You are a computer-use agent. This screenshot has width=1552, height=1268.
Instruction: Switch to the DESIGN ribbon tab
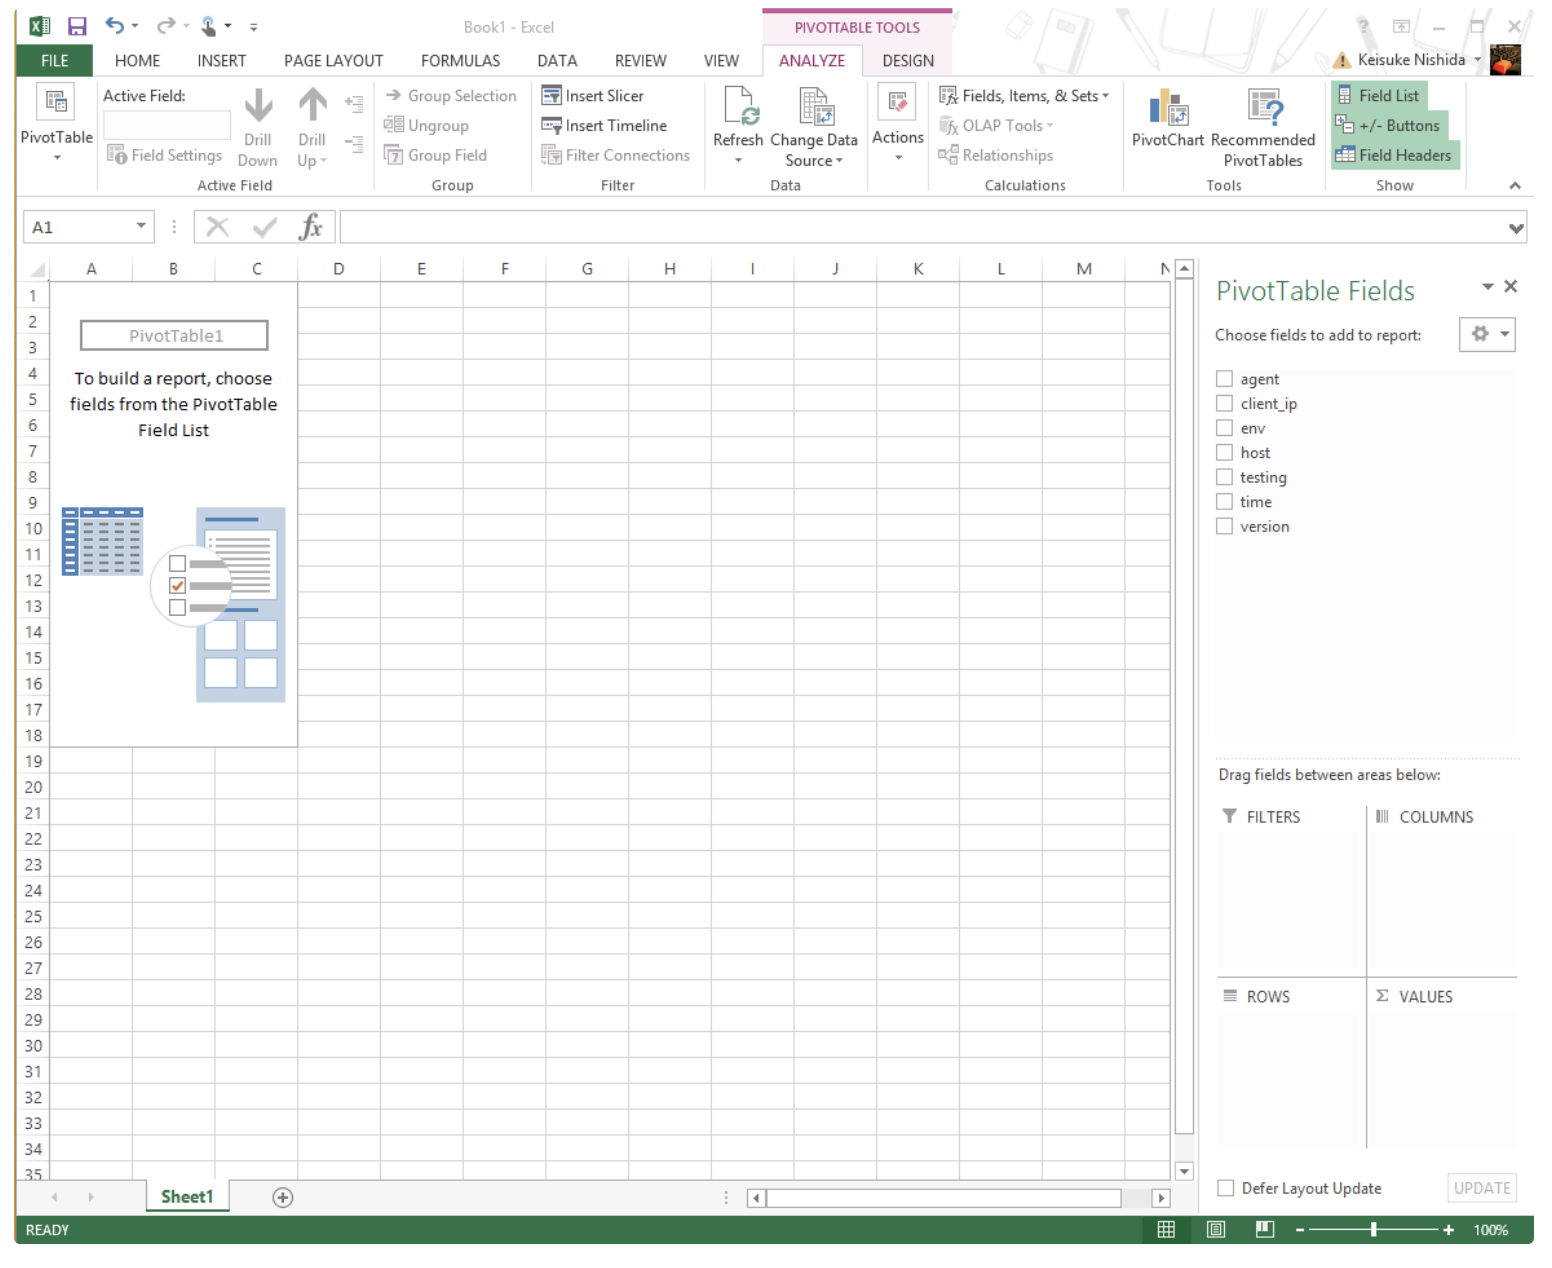(x=907, y=61)
